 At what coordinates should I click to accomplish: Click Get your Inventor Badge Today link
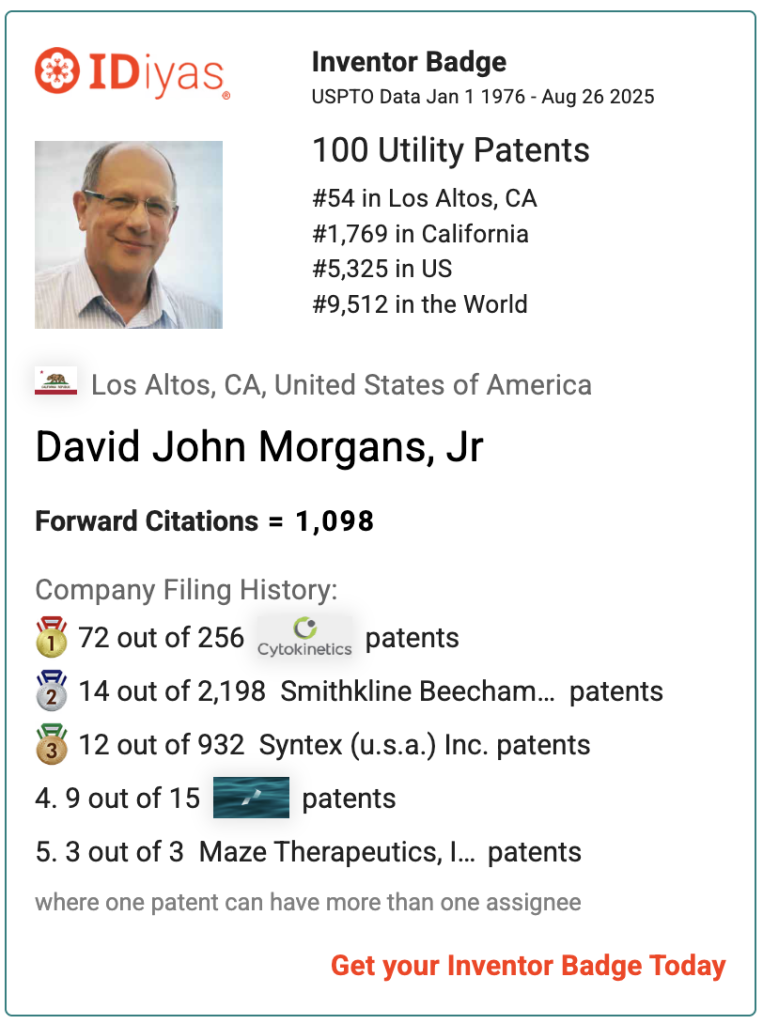[x=528, y=965]
